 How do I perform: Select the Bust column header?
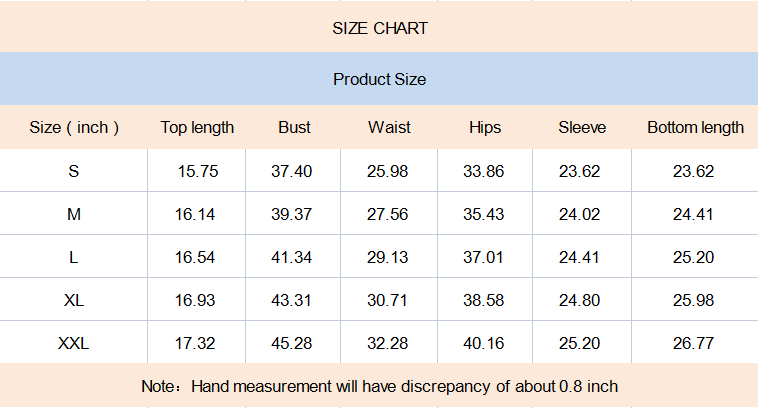[x=294, y=127]
